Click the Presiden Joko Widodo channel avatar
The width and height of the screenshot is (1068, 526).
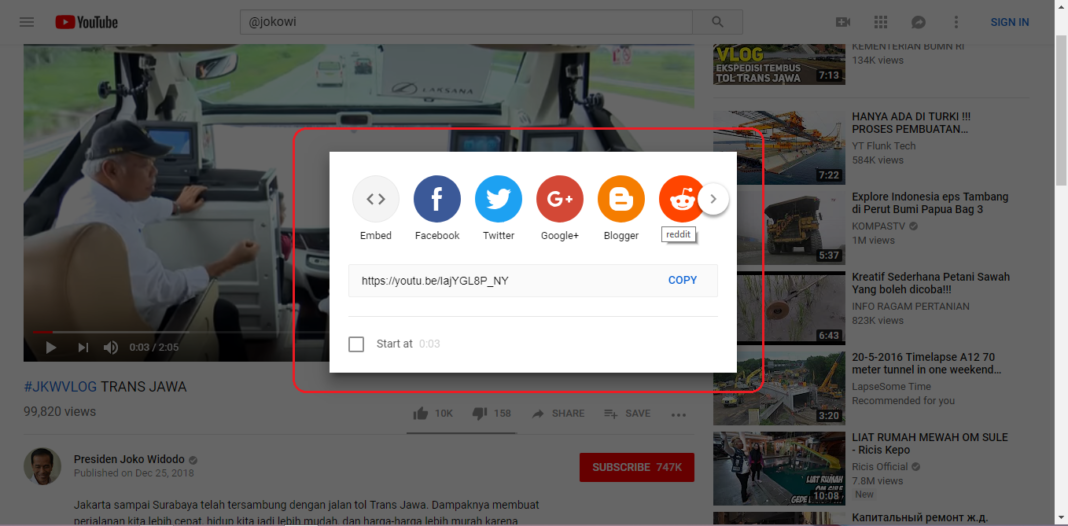click(x=42, y=467)
